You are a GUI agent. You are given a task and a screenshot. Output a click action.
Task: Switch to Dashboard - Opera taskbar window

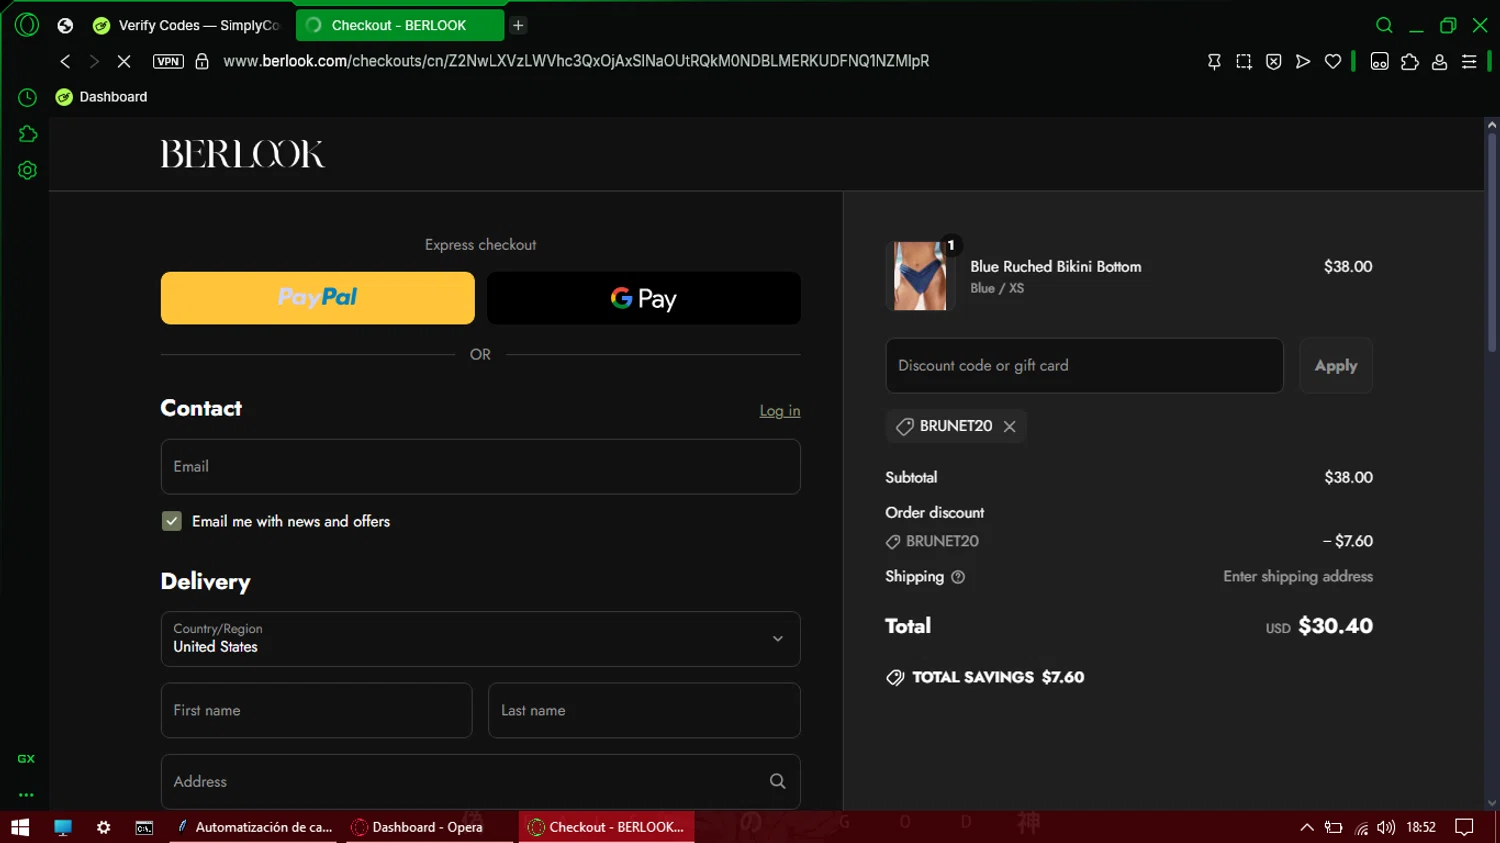point(430,827)
